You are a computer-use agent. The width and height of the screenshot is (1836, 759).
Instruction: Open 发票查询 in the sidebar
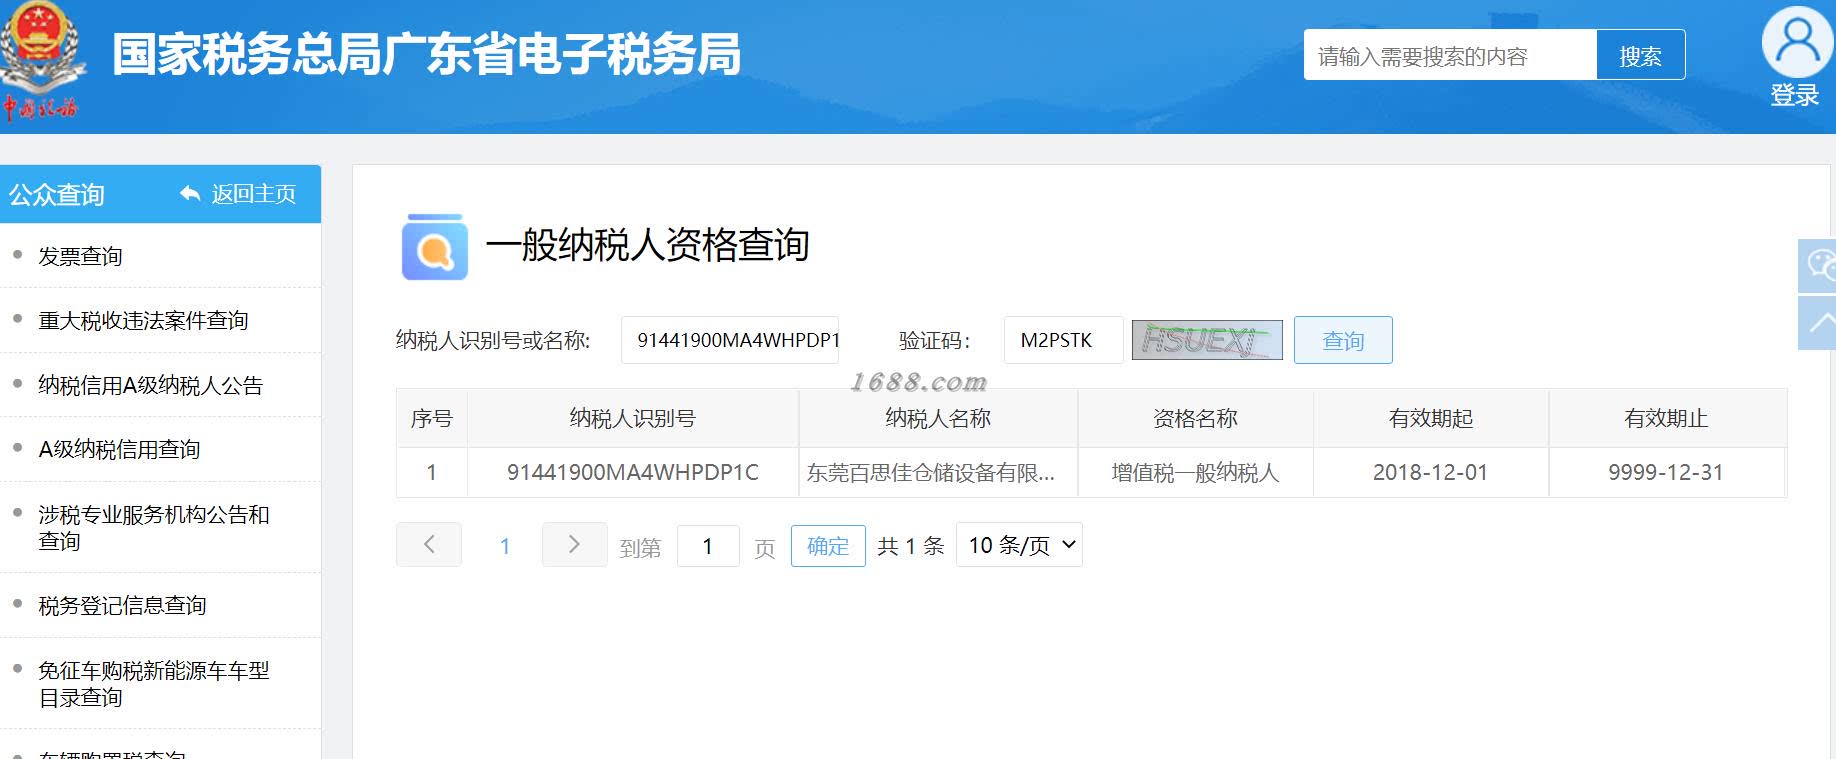tap(80, 256)
